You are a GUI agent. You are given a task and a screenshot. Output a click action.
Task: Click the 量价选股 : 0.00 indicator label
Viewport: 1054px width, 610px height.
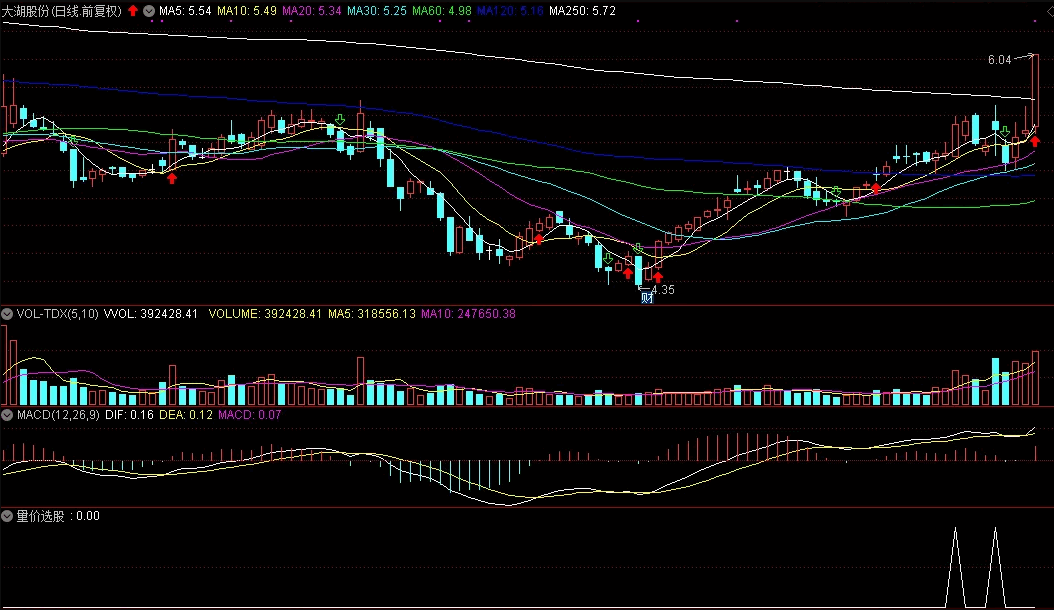click(58, 516)
